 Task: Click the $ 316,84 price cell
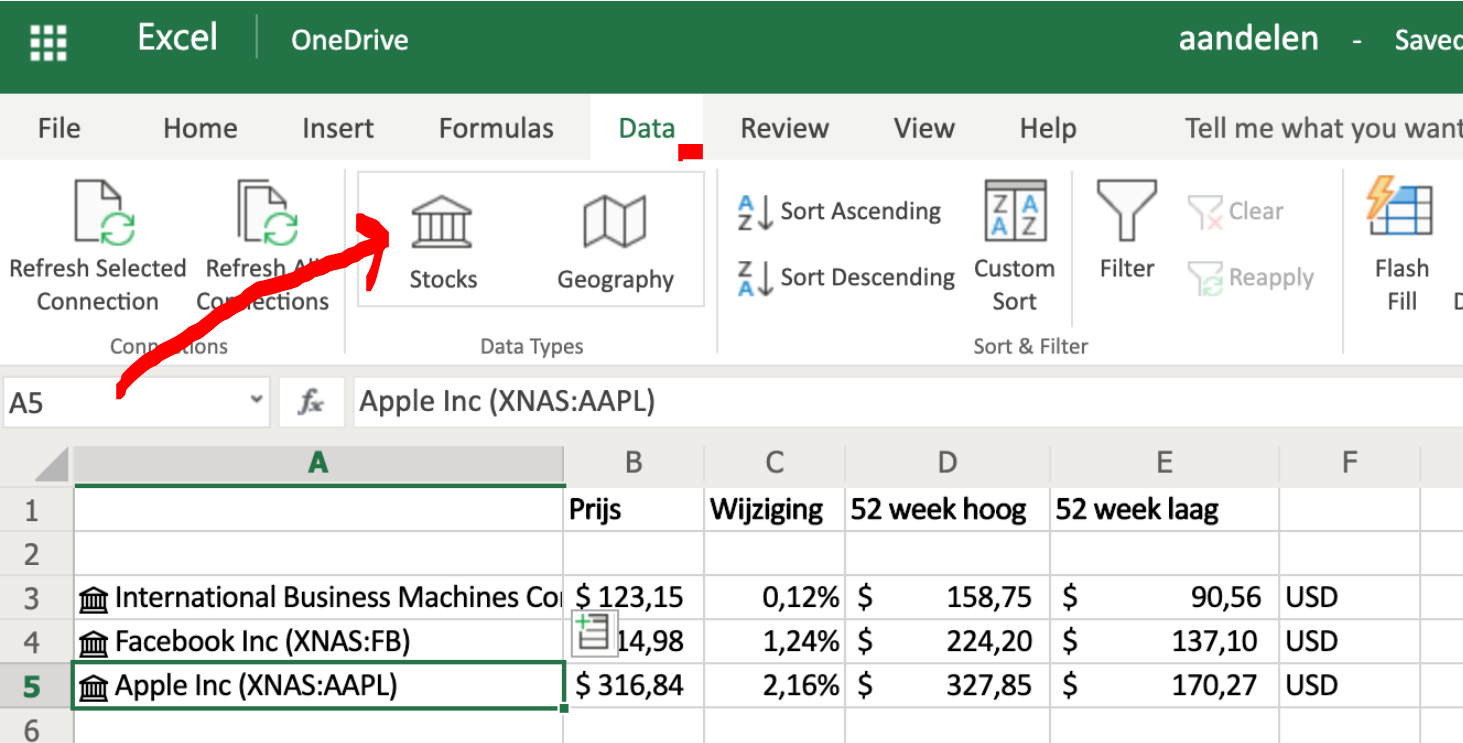point(634,686)
